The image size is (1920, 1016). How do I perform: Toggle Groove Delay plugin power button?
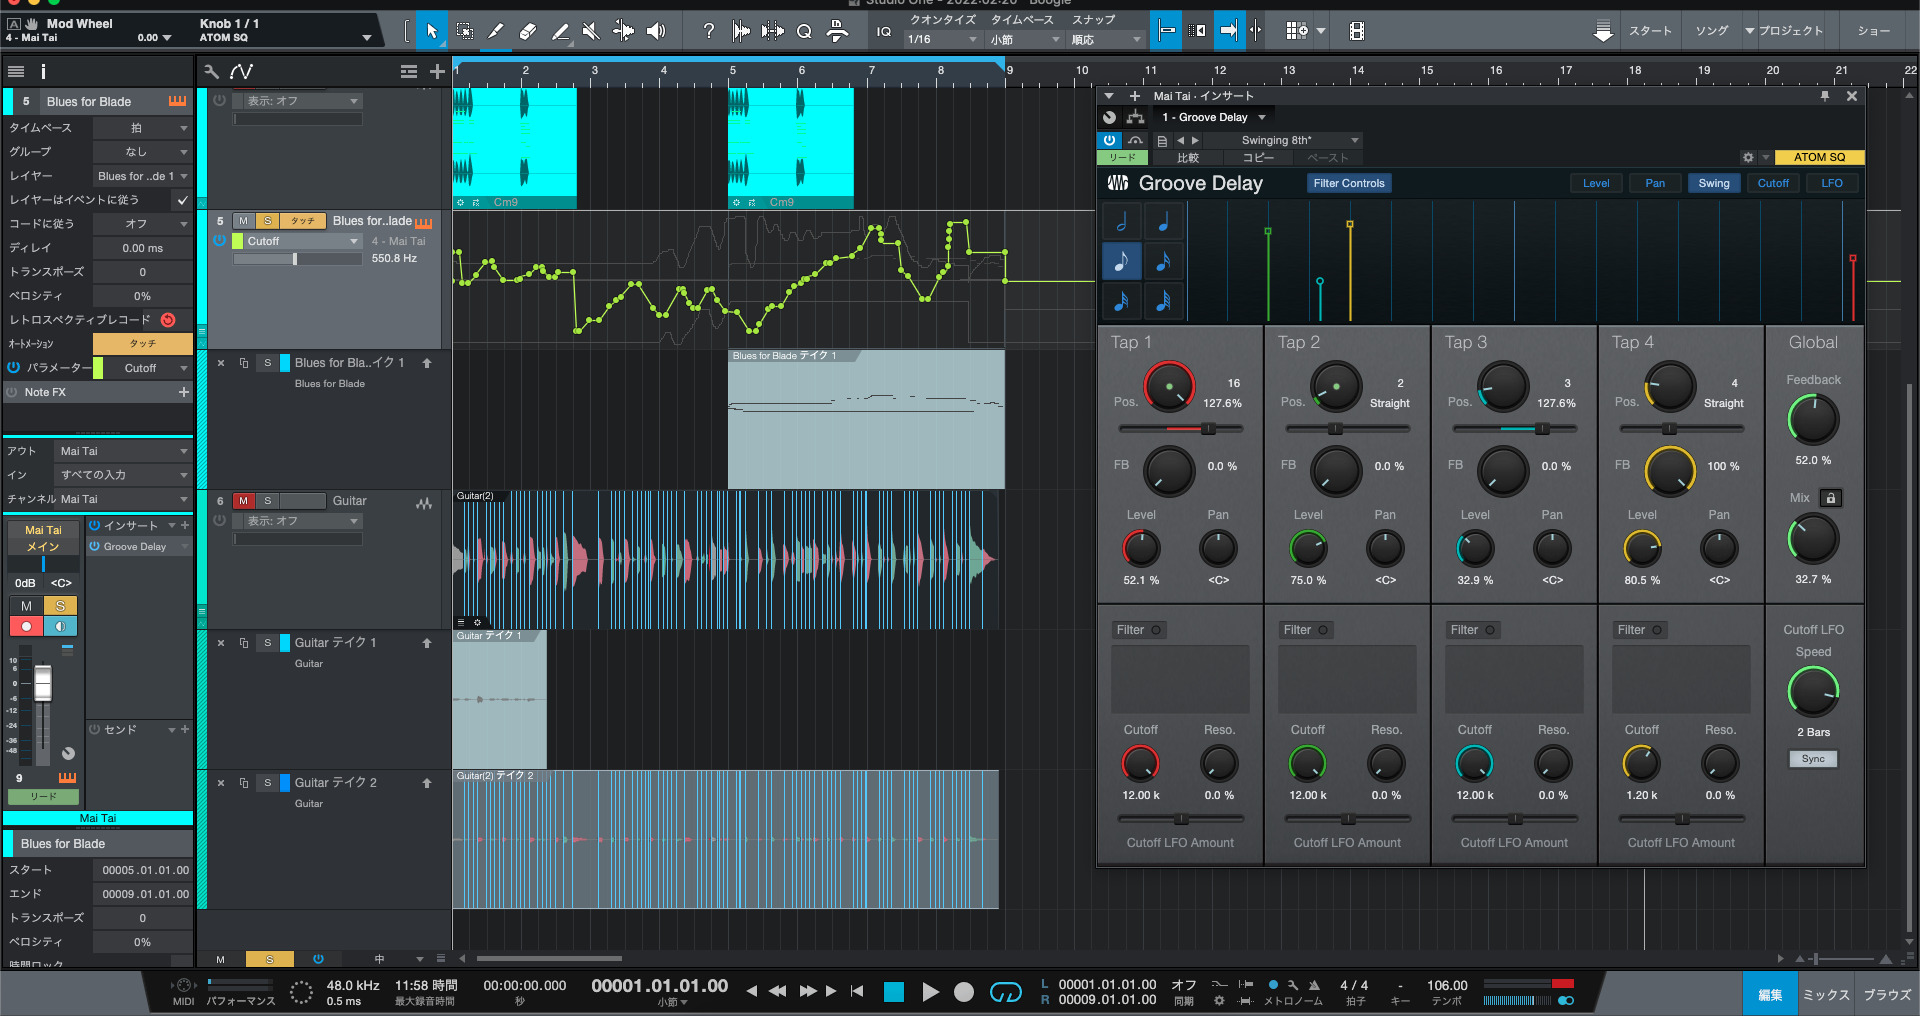pyautogui.click(x=1109, y=141)
